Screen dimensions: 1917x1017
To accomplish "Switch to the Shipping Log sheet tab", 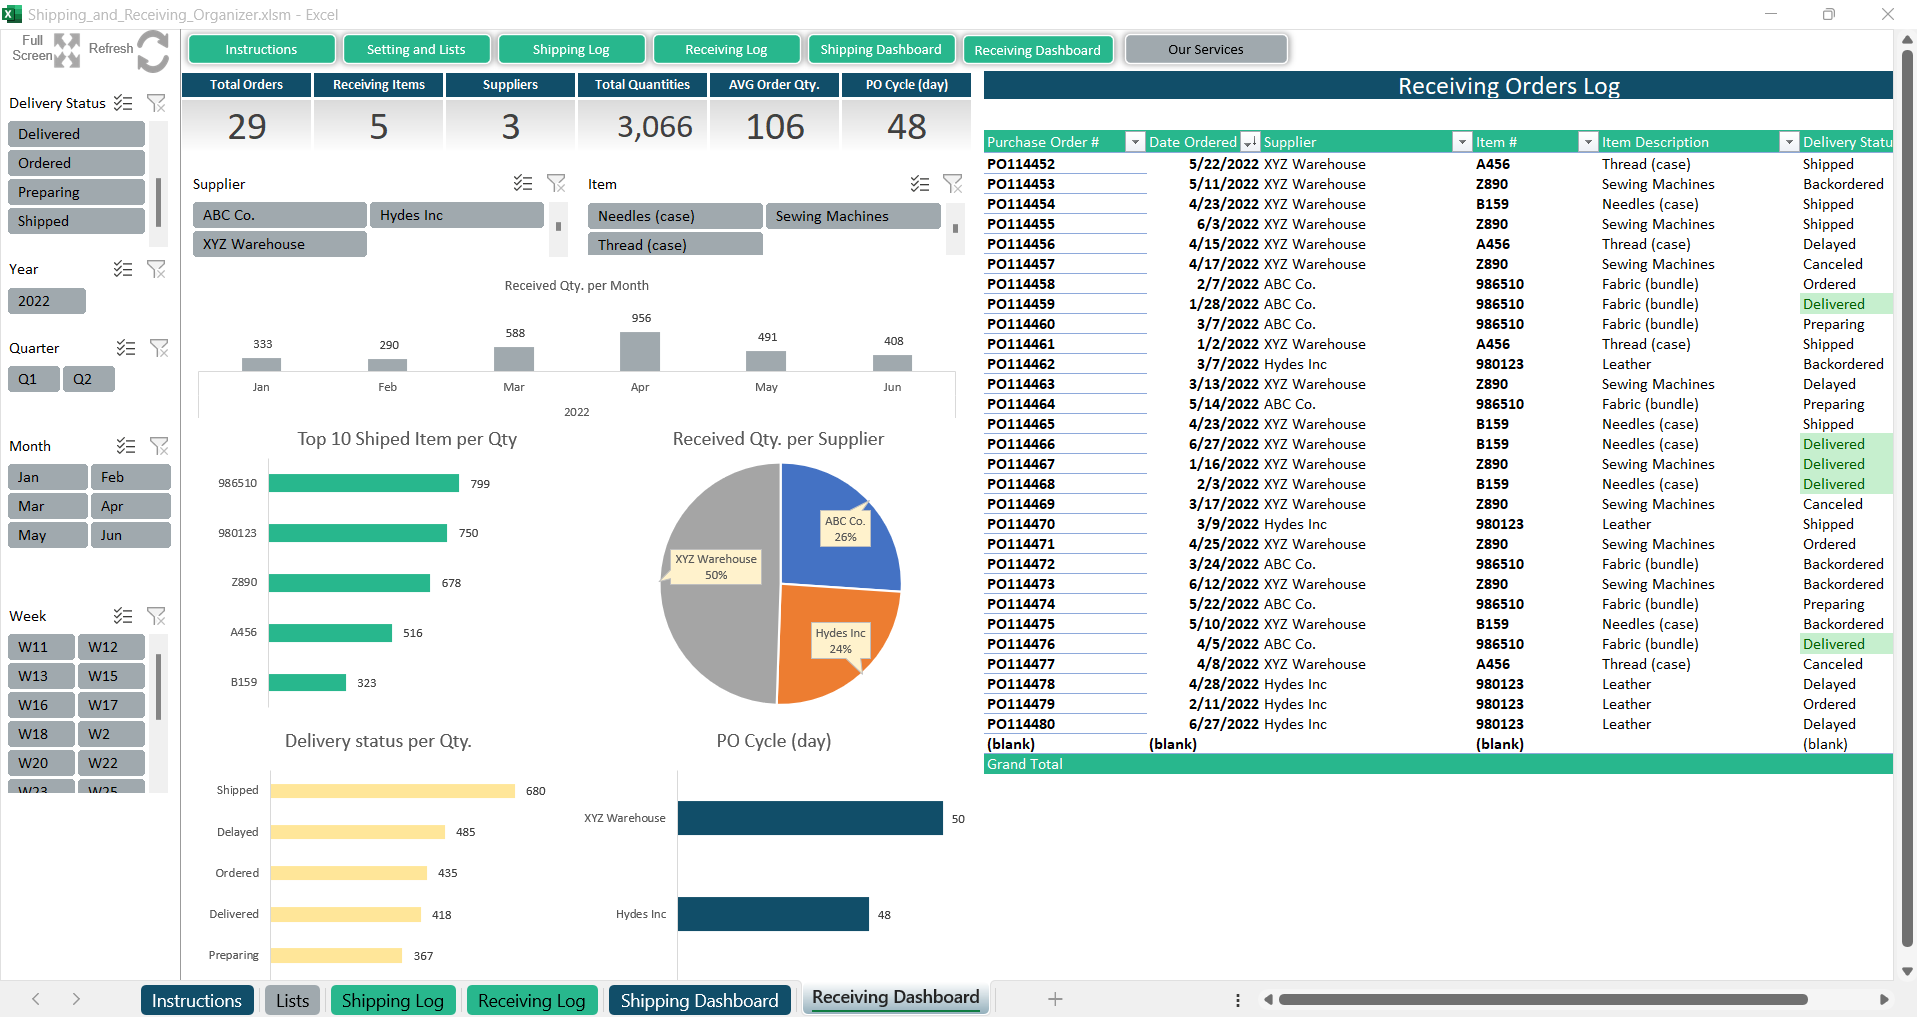I will click(x=392, y=1000).
